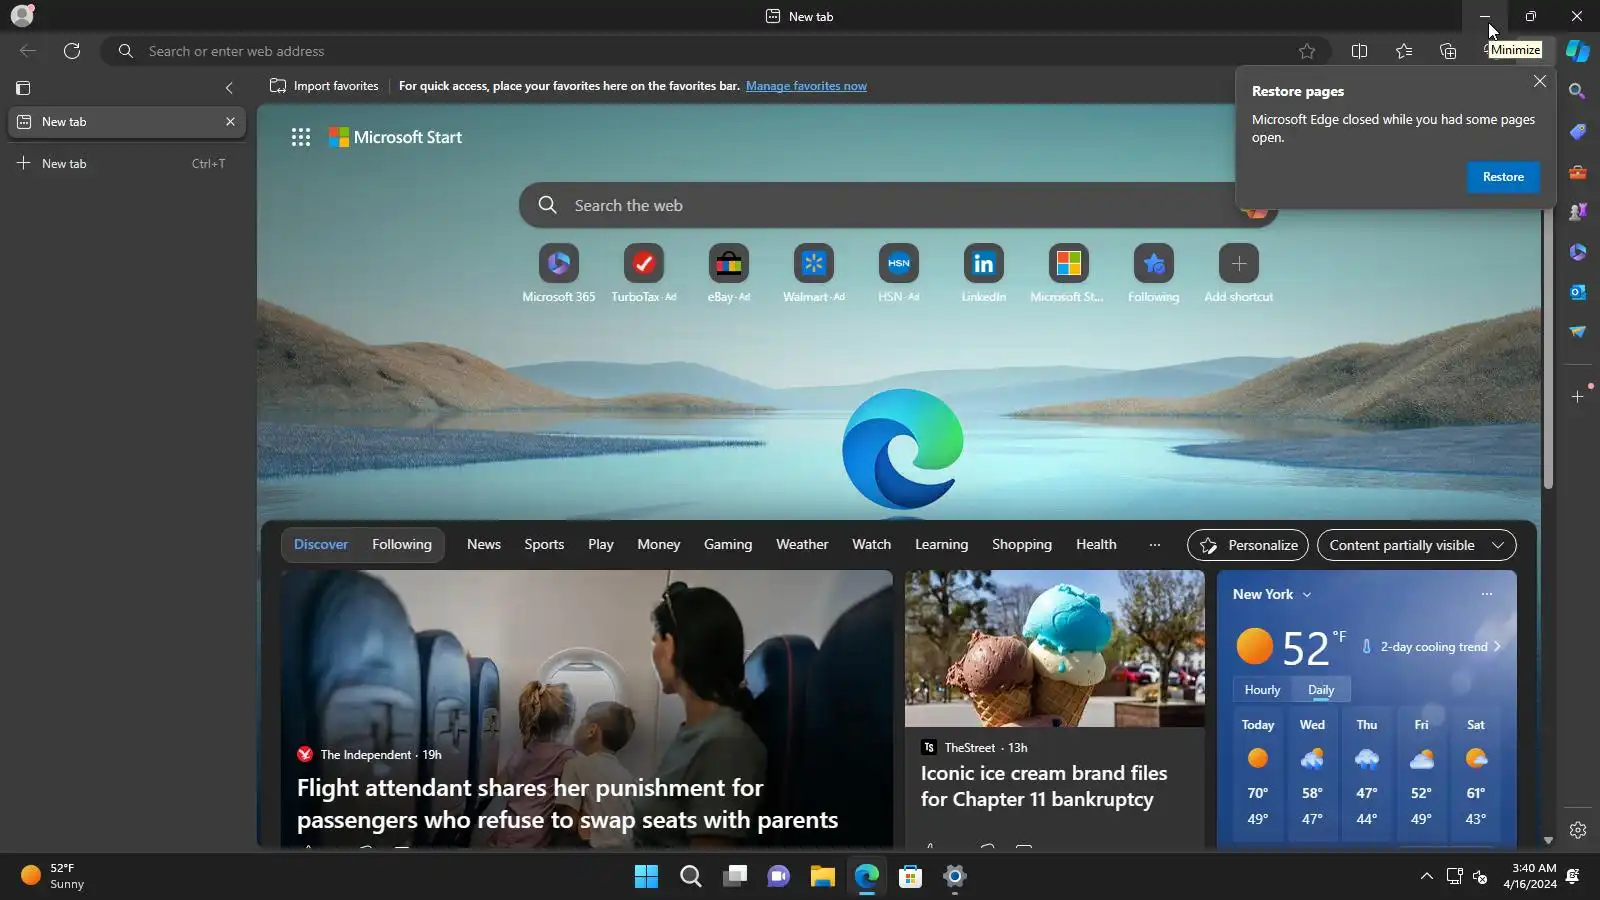This screenshot has height=900, width=1600.
Task: Show hidden system tray icons
Action: click(x=1426, y=877)
